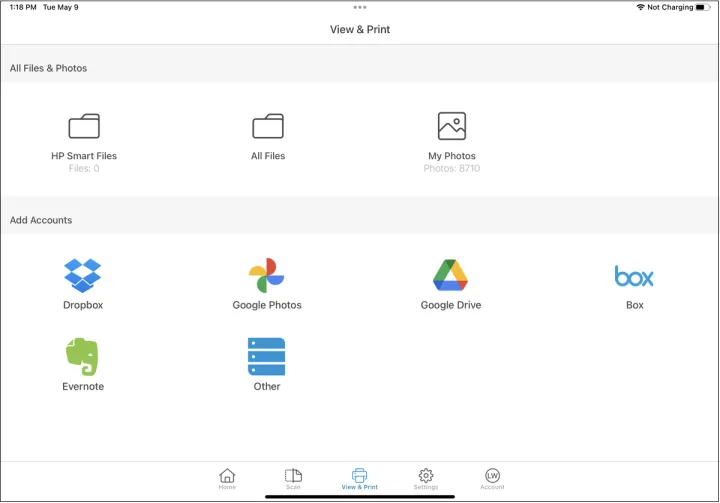720x503 pixels.
Task: Go to the Scan tab
Action: click(293, 478)
